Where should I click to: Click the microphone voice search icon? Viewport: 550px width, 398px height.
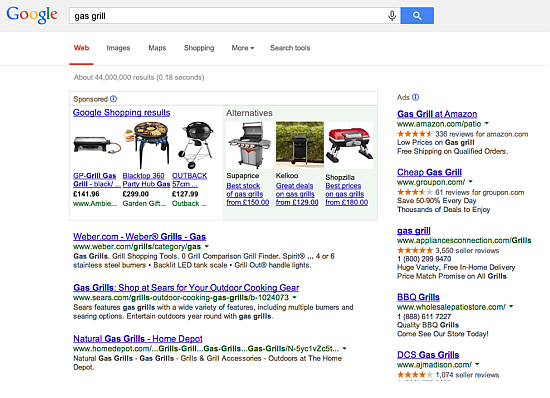[392, 15]
